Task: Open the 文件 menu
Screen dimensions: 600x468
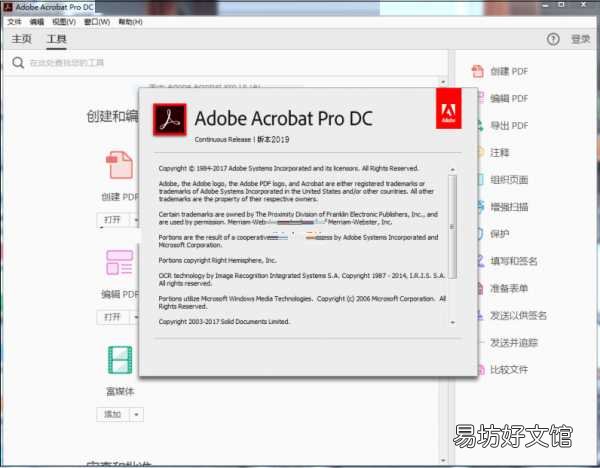Action: [14, 22]
